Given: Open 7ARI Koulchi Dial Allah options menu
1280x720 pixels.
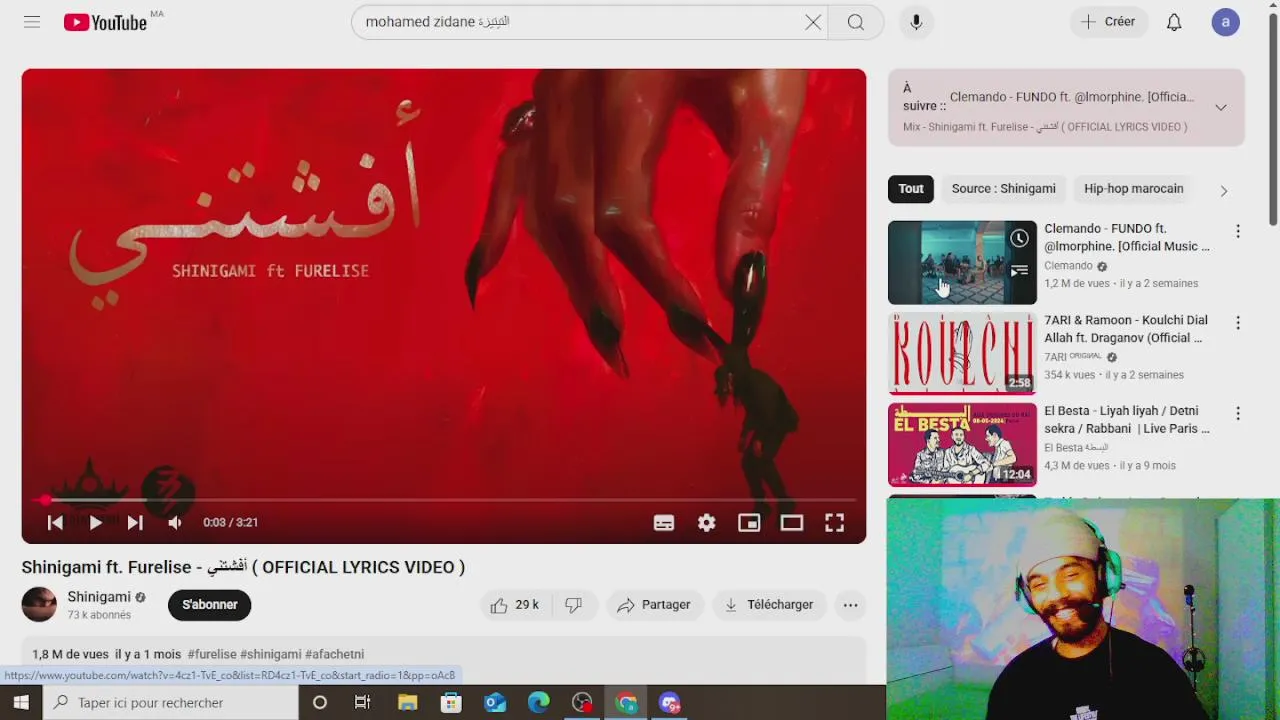Looking at the screenshot, I should (1238, 323).
